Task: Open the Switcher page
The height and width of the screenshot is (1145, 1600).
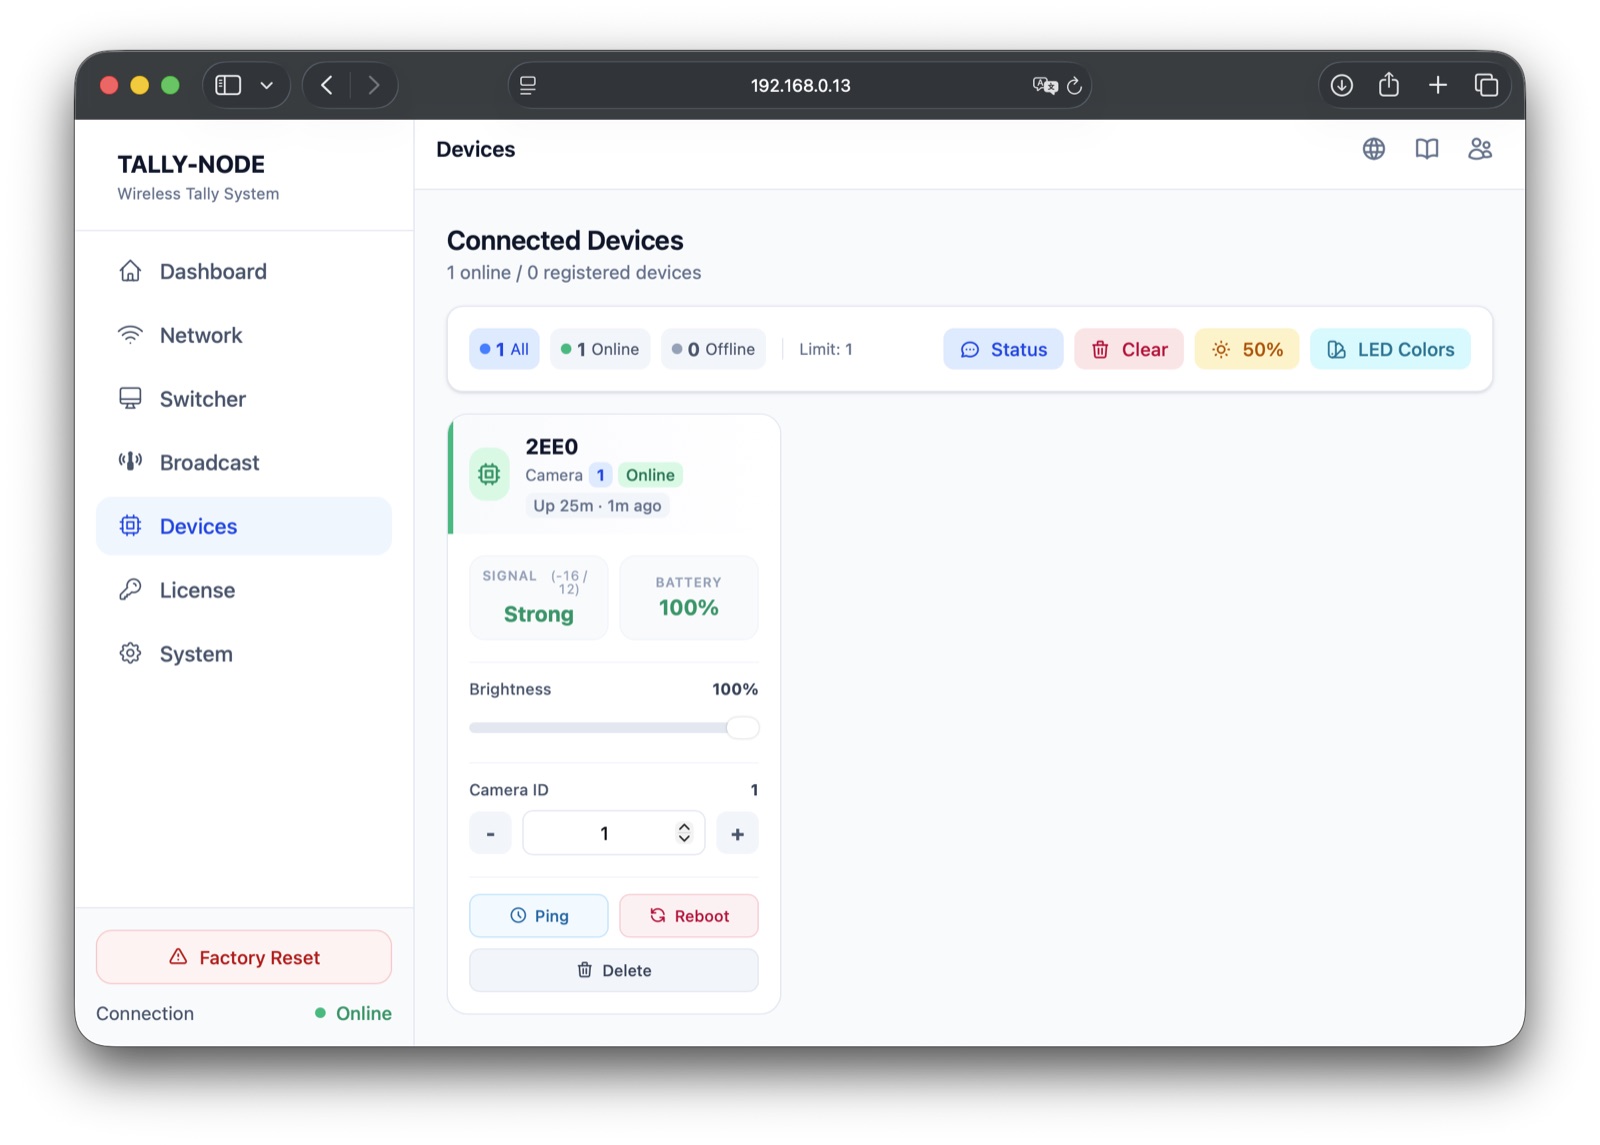Action: point(244,399)
